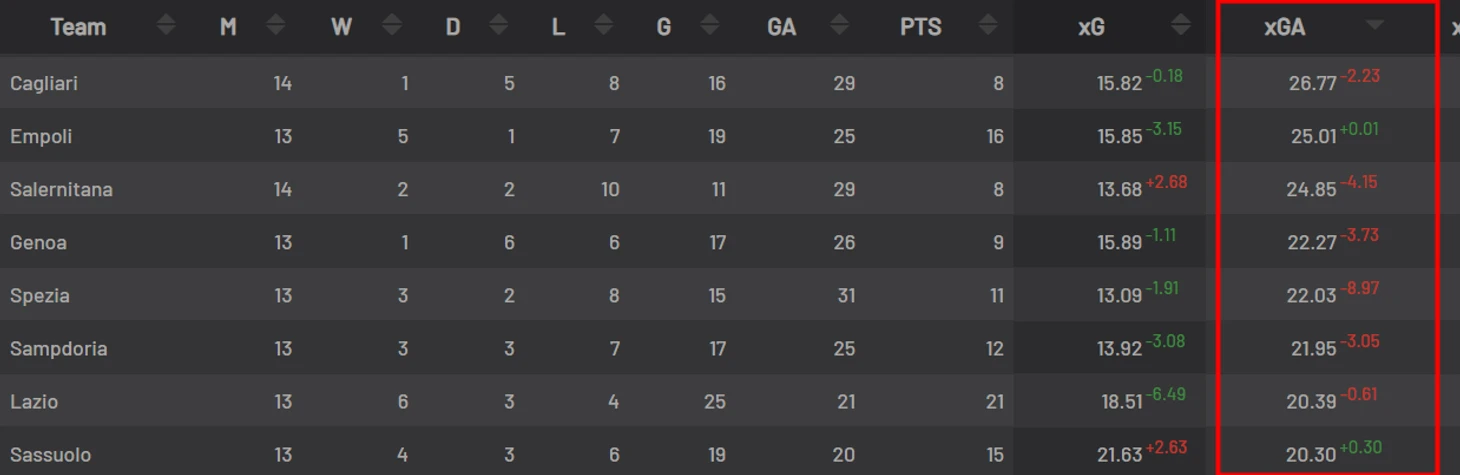
Task: Open Cagliari team page
Action: [x=44, y=83]
